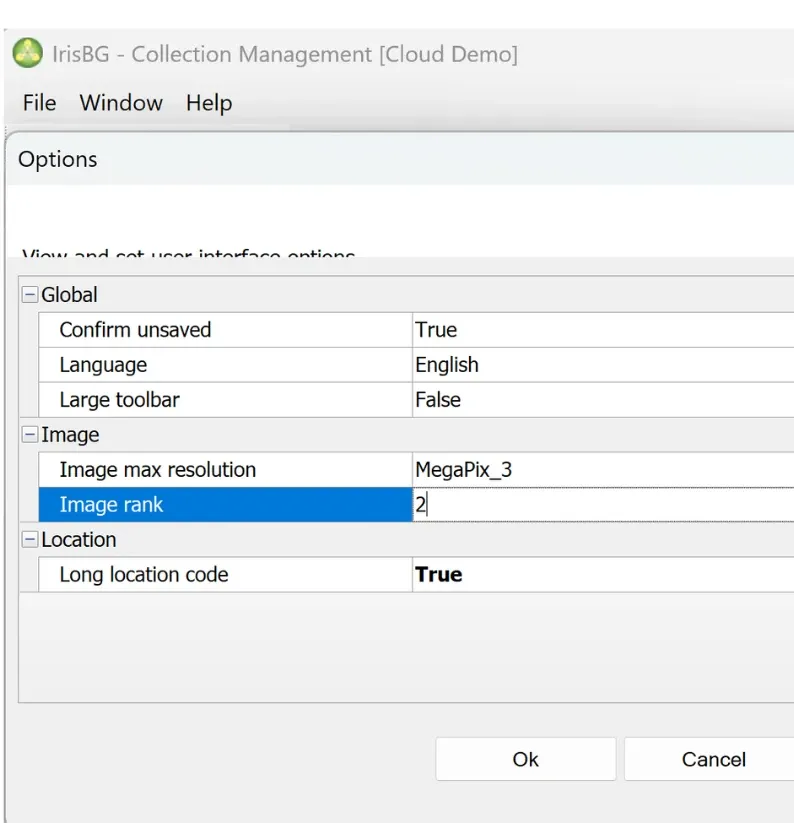Viewport: 794px width, 823px height.
Task: Confirm options with the Ok button
Action: coord(525,759)
